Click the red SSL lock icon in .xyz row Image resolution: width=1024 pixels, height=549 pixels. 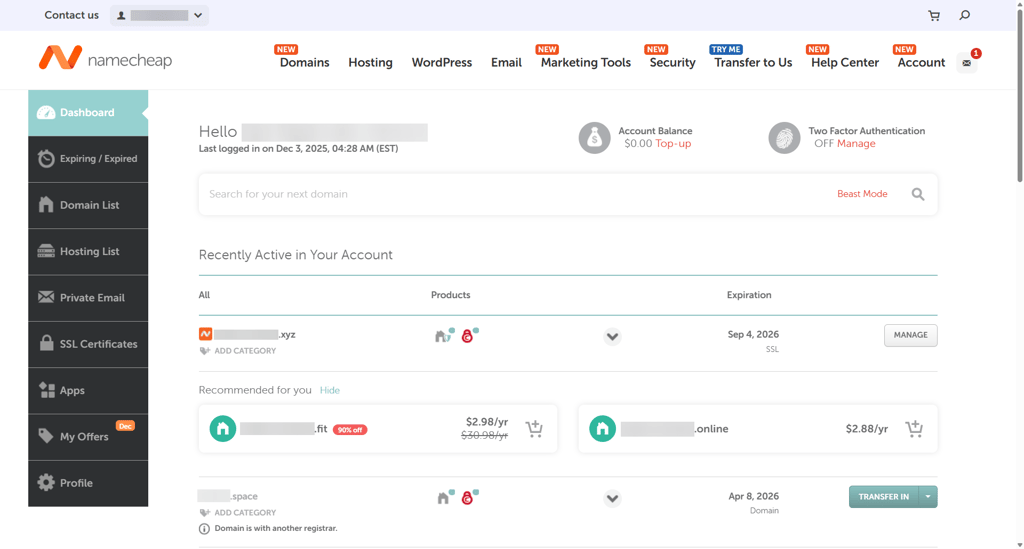tap(468, 336)
